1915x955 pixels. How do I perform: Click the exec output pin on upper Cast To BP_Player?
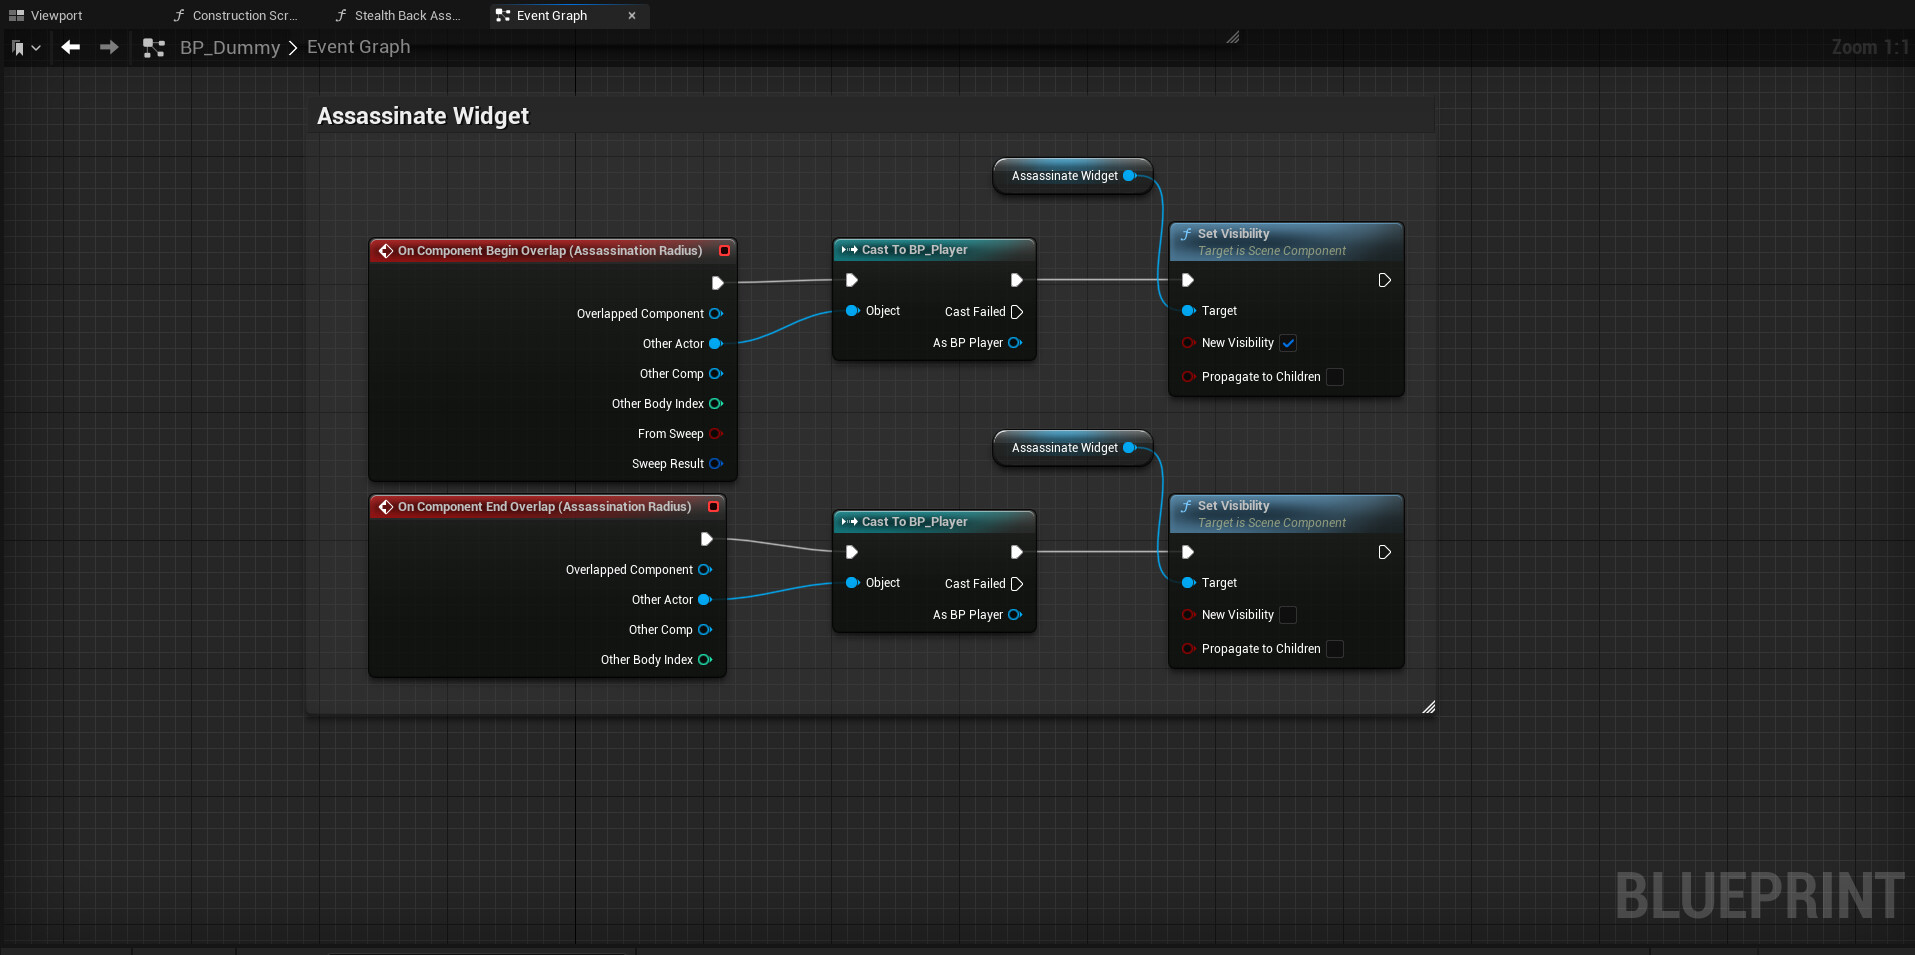pyautogui.click(x=1017, y=280)
